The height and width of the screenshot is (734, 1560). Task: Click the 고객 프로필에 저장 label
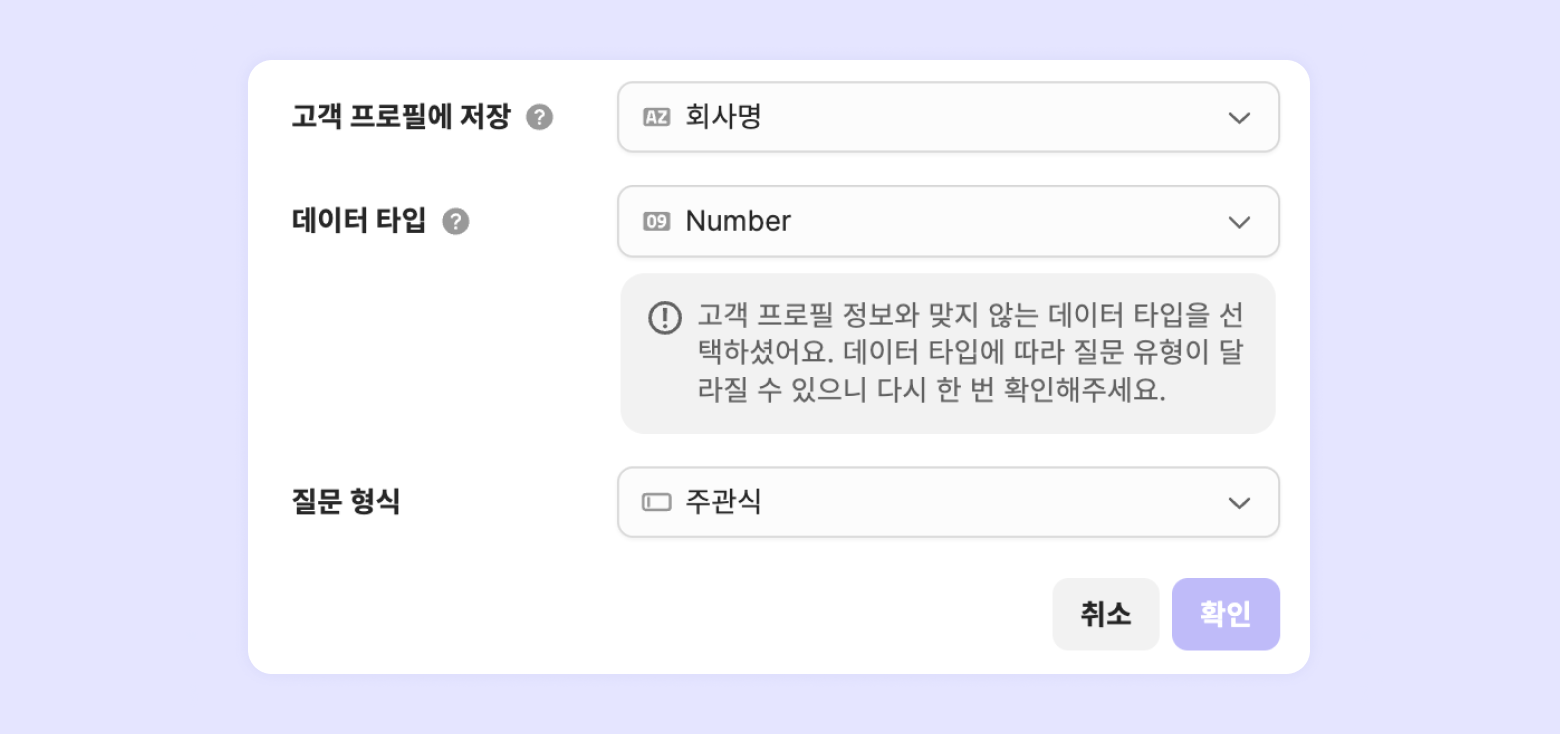[x=400, y=117]
